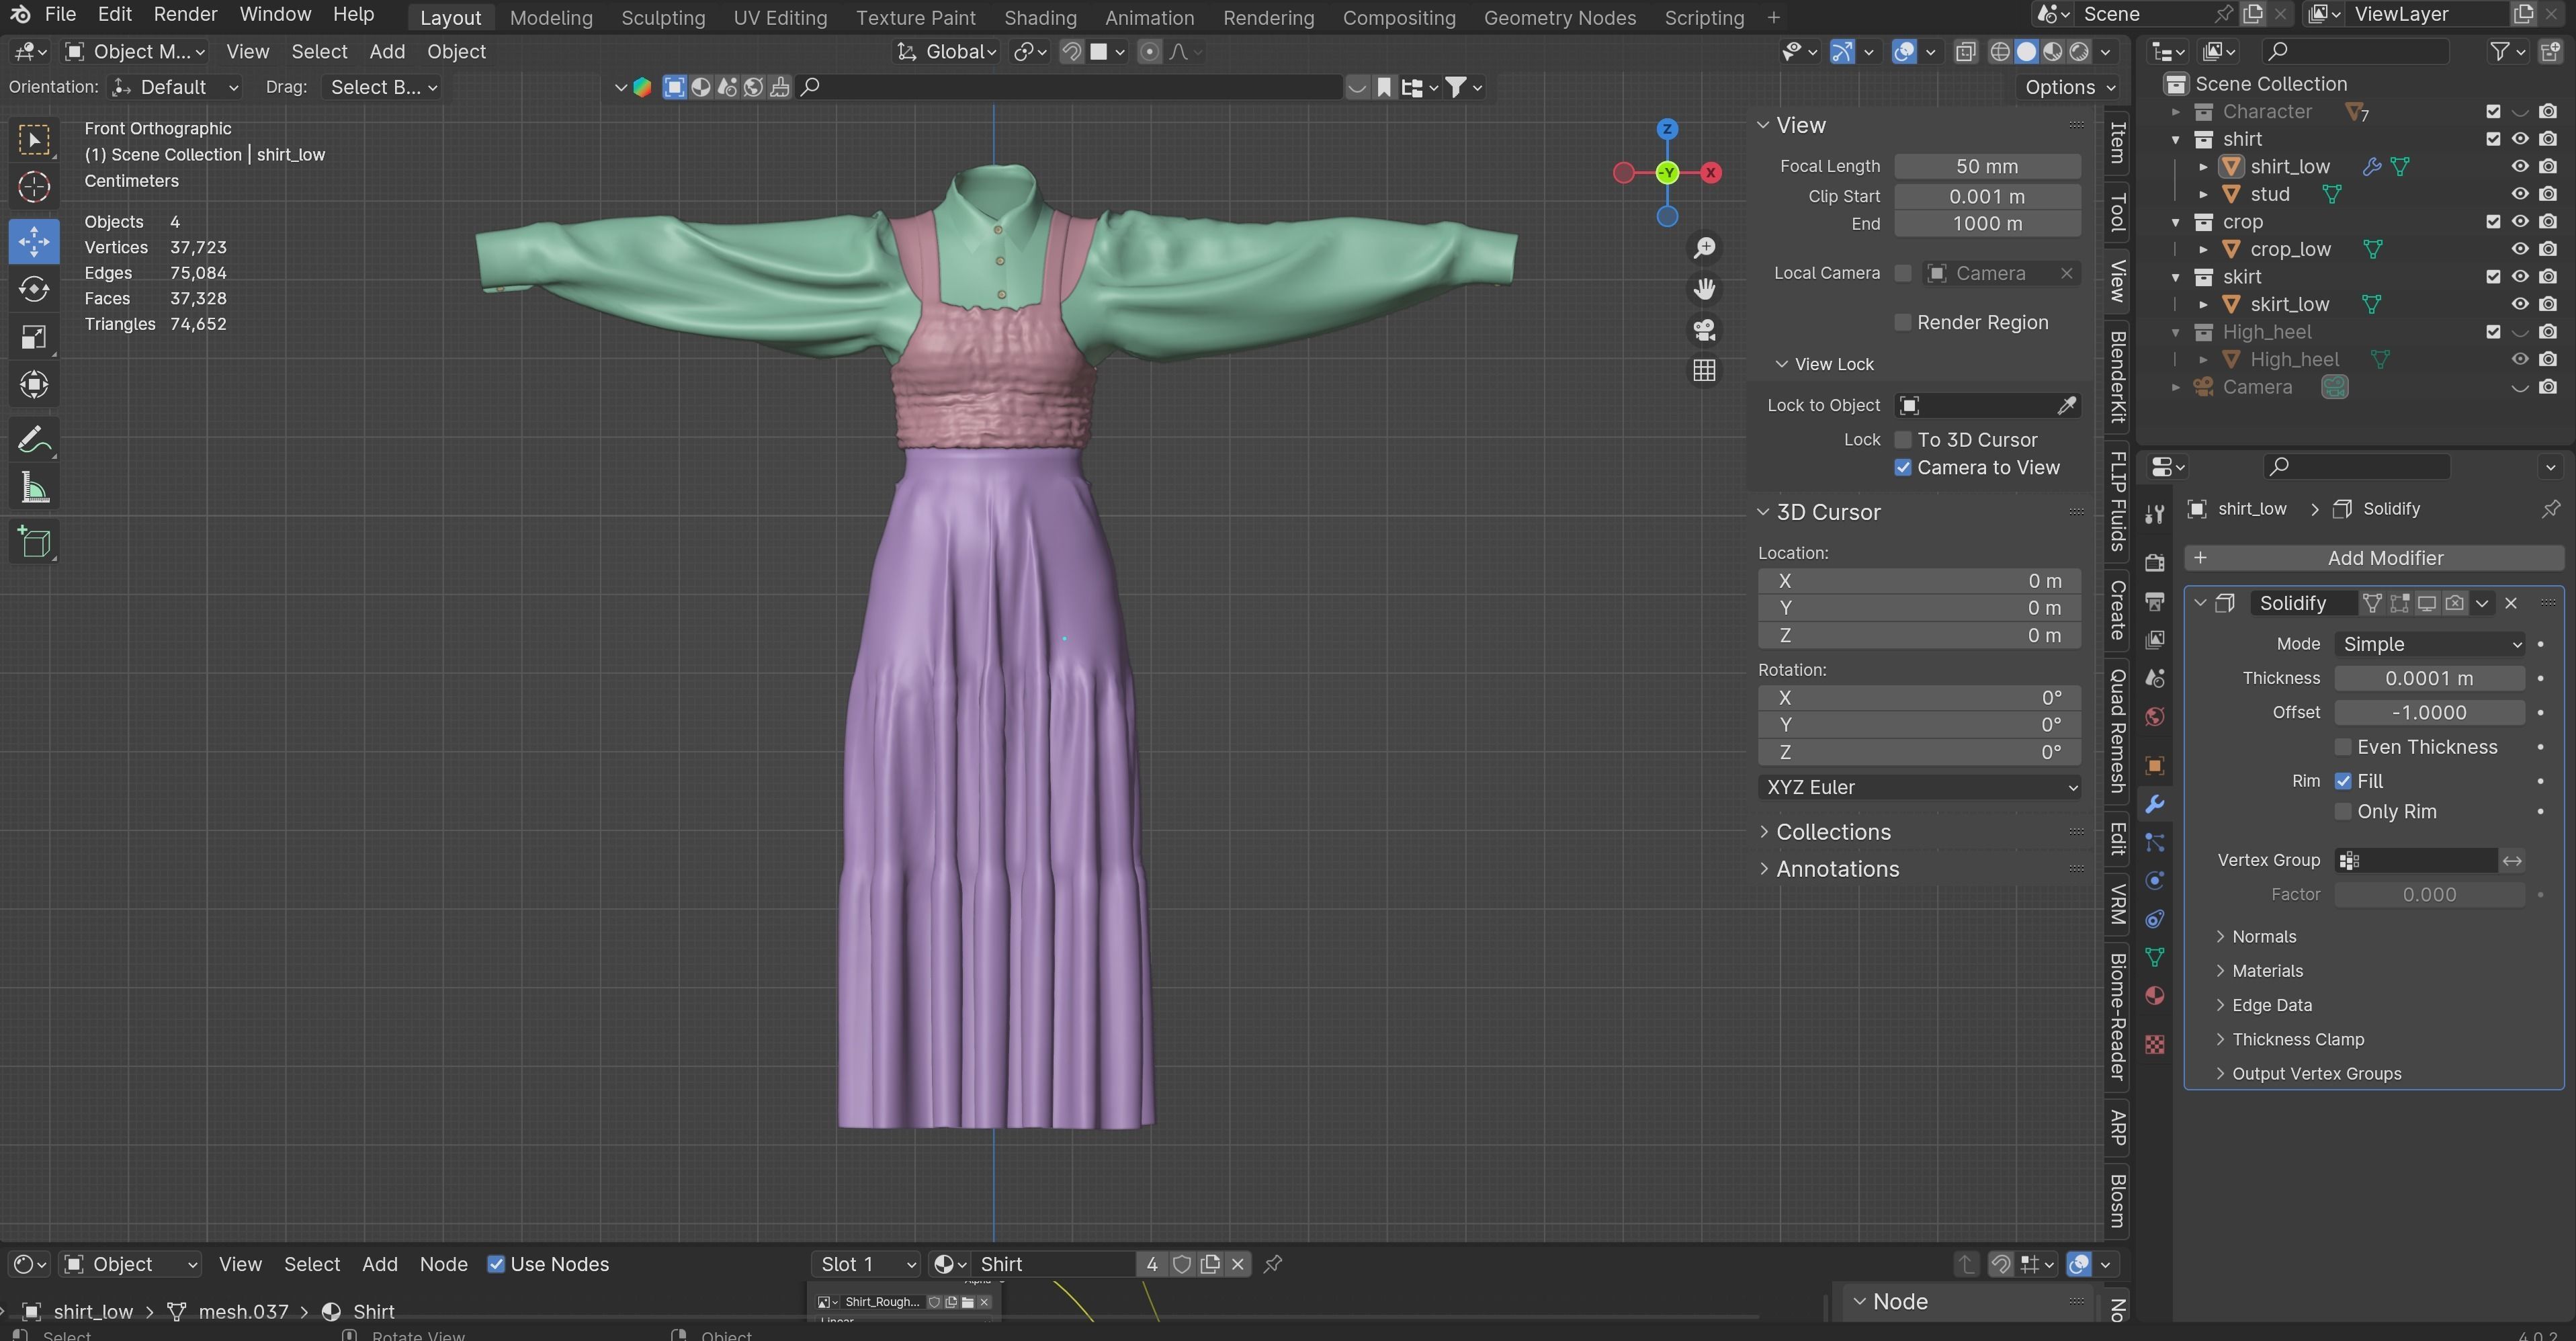Open the File menu
2576x1341 pixels.
coord(60,14)
